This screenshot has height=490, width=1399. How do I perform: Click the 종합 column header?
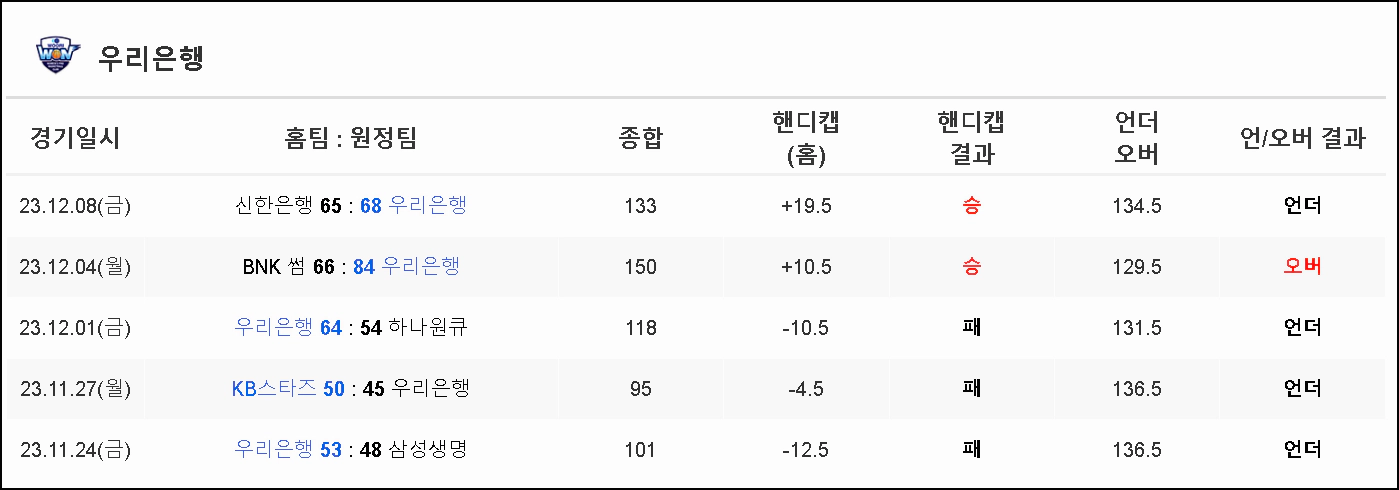(640, 138)
